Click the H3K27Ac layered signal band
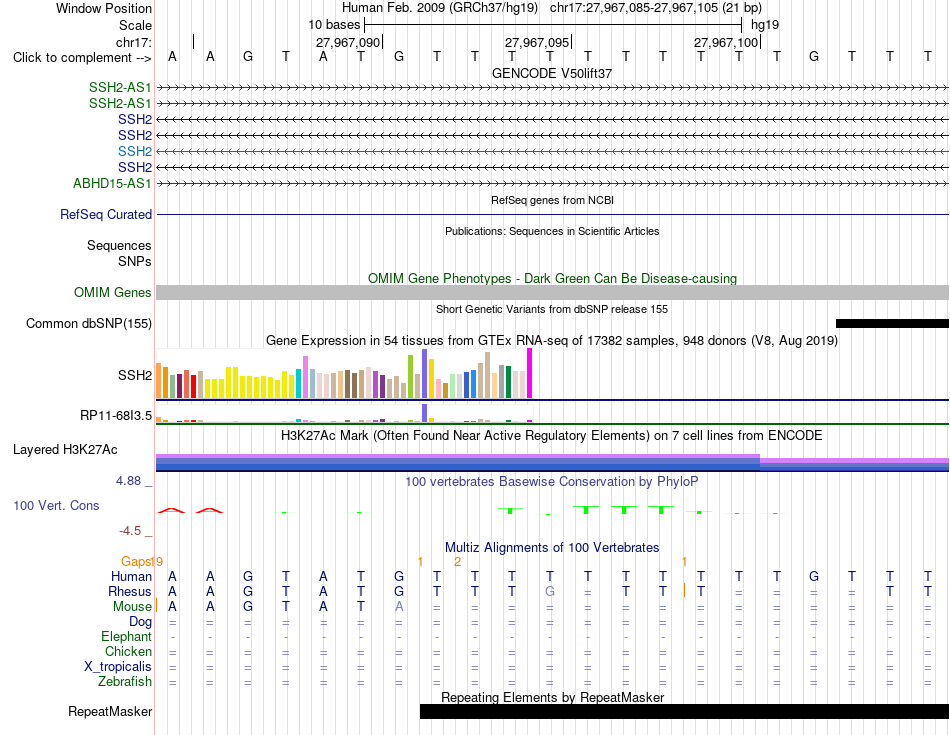Image resolution: width=950 pixels, height=735 pixels. 552,462
